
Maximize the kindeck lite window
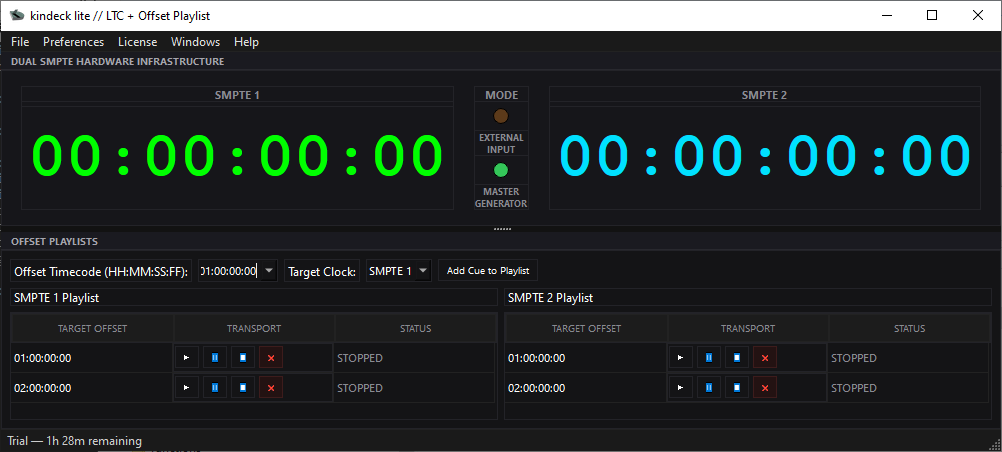[x=932, y=15]
